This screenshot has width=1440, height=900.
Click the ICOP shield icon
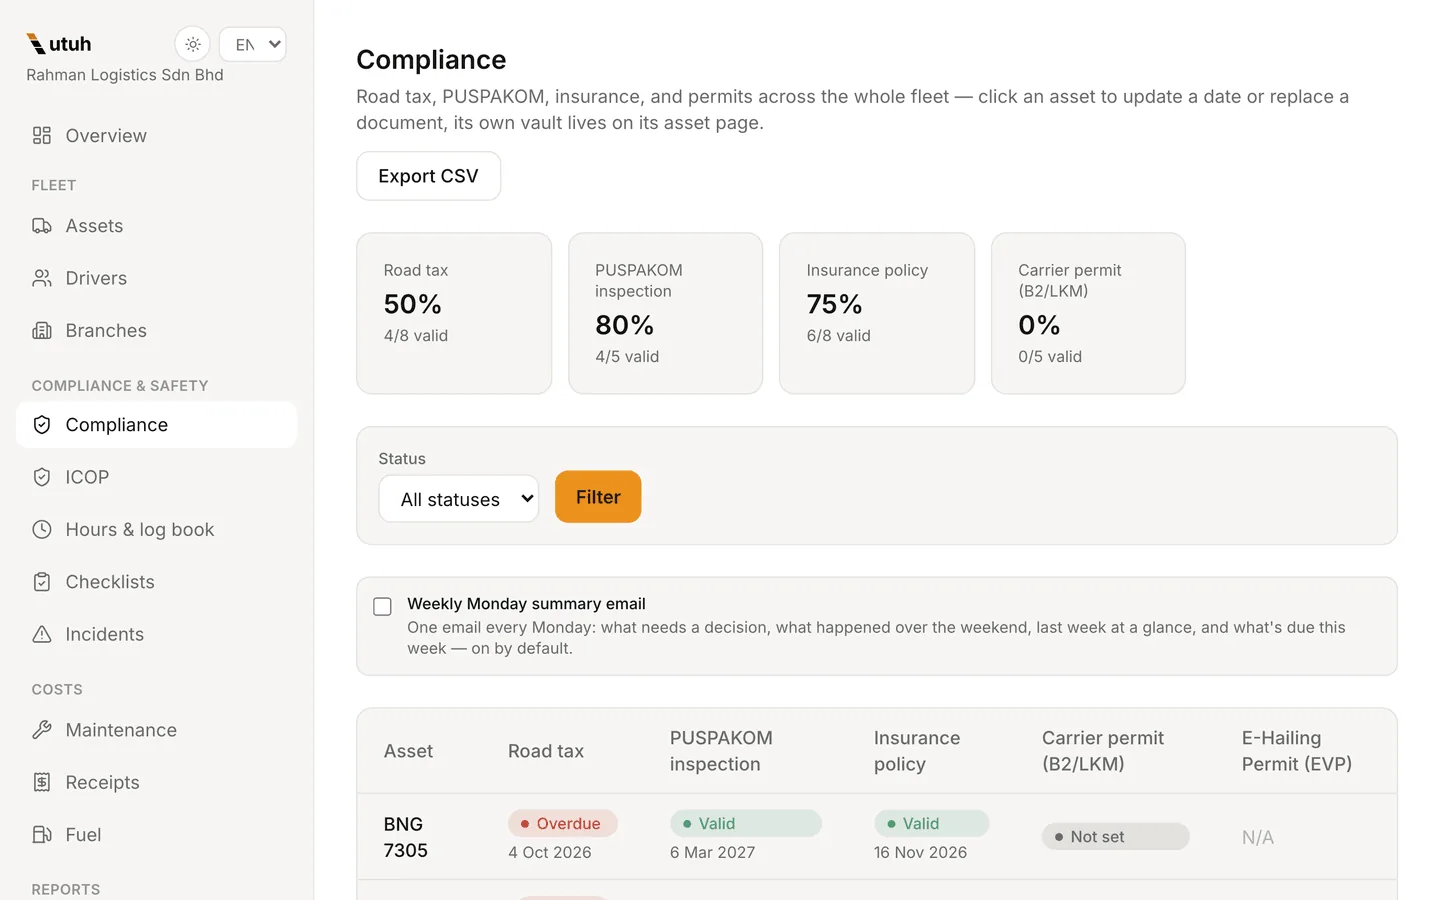pyautogui.click(x=42, y=477)
